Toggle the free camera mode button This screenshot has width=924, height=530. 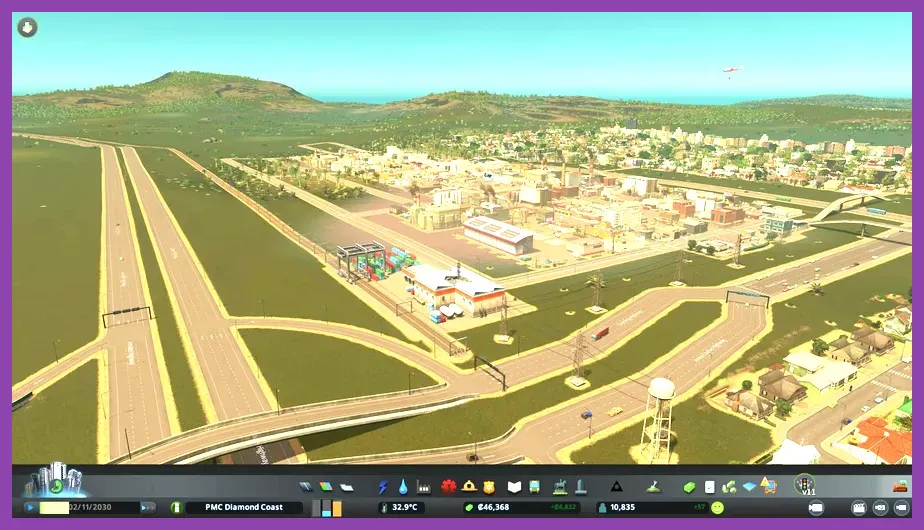click(816, 508)
